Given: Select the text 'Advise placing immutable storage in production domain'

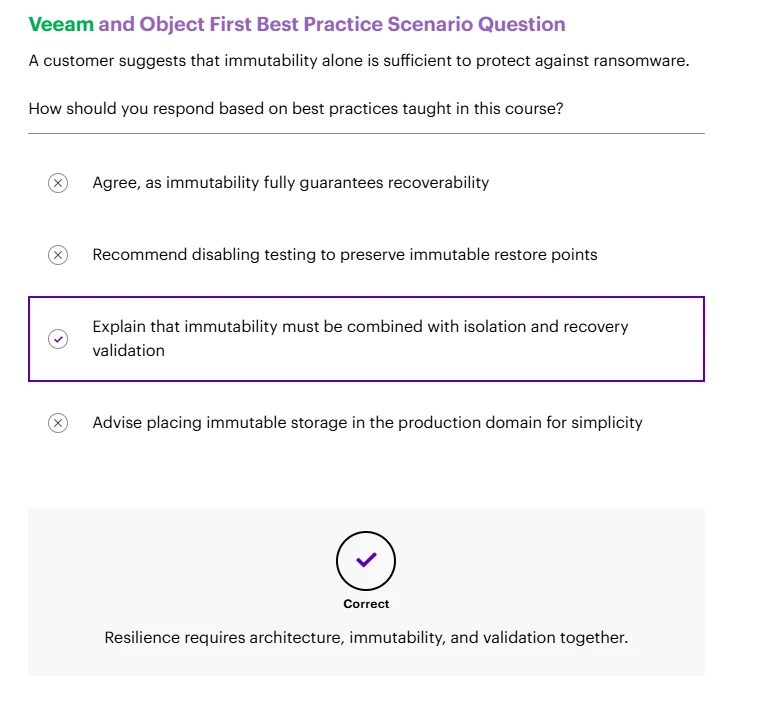Looking at the screenshot, I should coord(367,422).
